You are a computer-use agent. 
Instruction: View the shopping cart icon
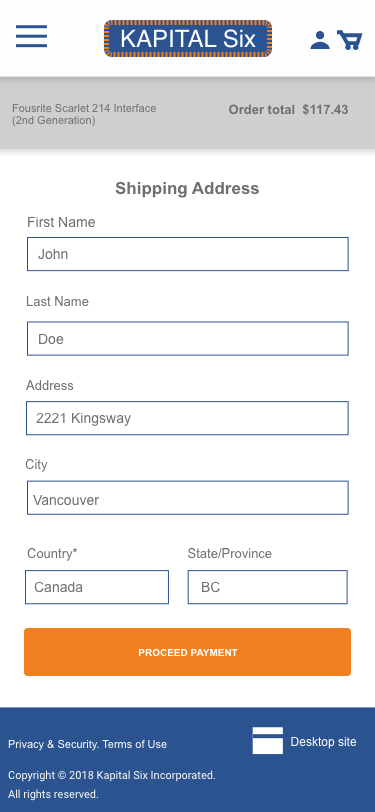tap(350, 40)
